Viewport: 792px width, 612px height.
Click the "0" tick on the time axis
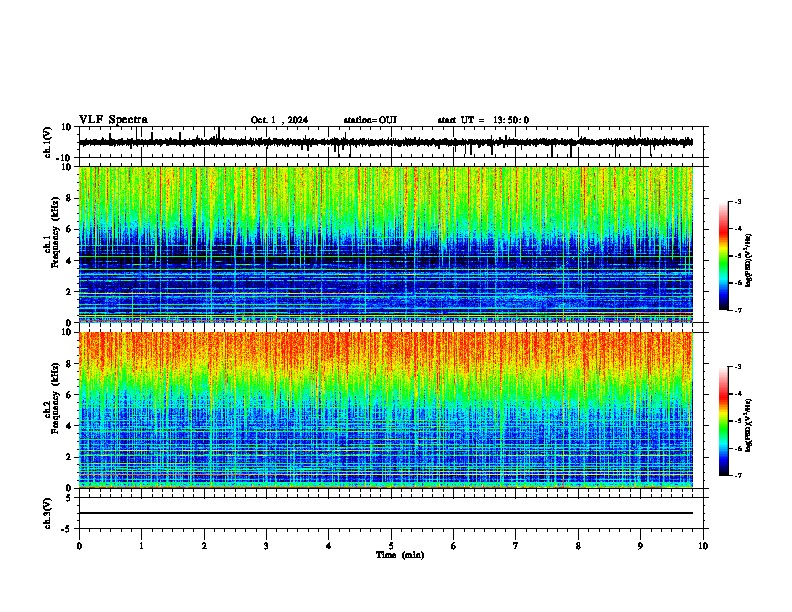[x=79, y=546]
